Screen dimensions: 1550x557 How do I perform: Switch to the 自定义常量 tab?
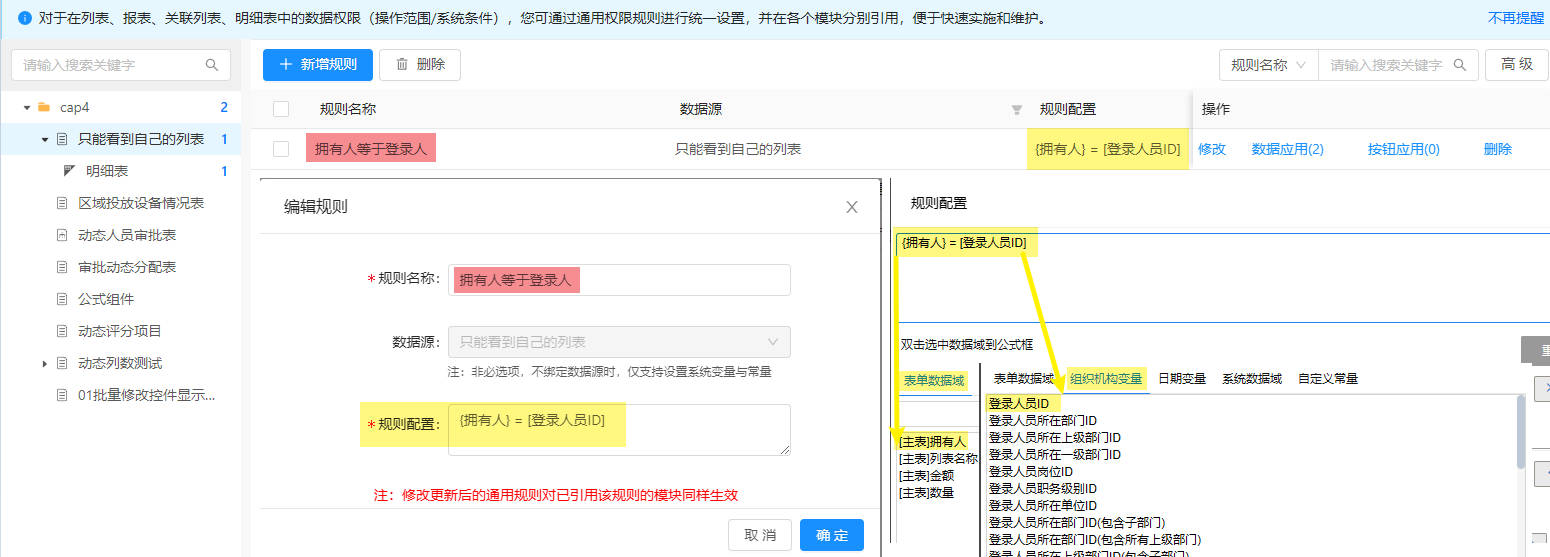pyautogui.click(x=1328, y=379)
